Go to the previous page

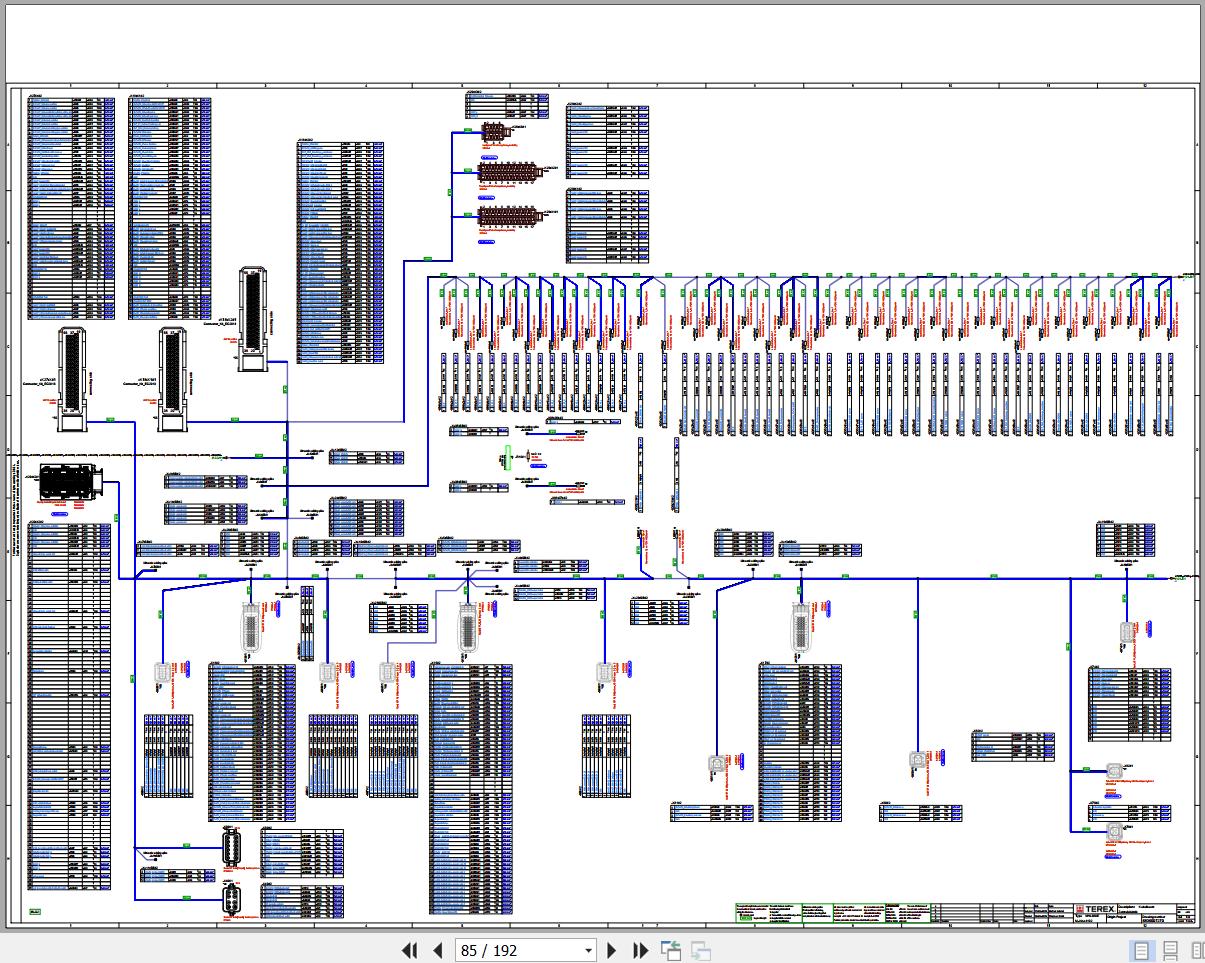click(437, 950)
